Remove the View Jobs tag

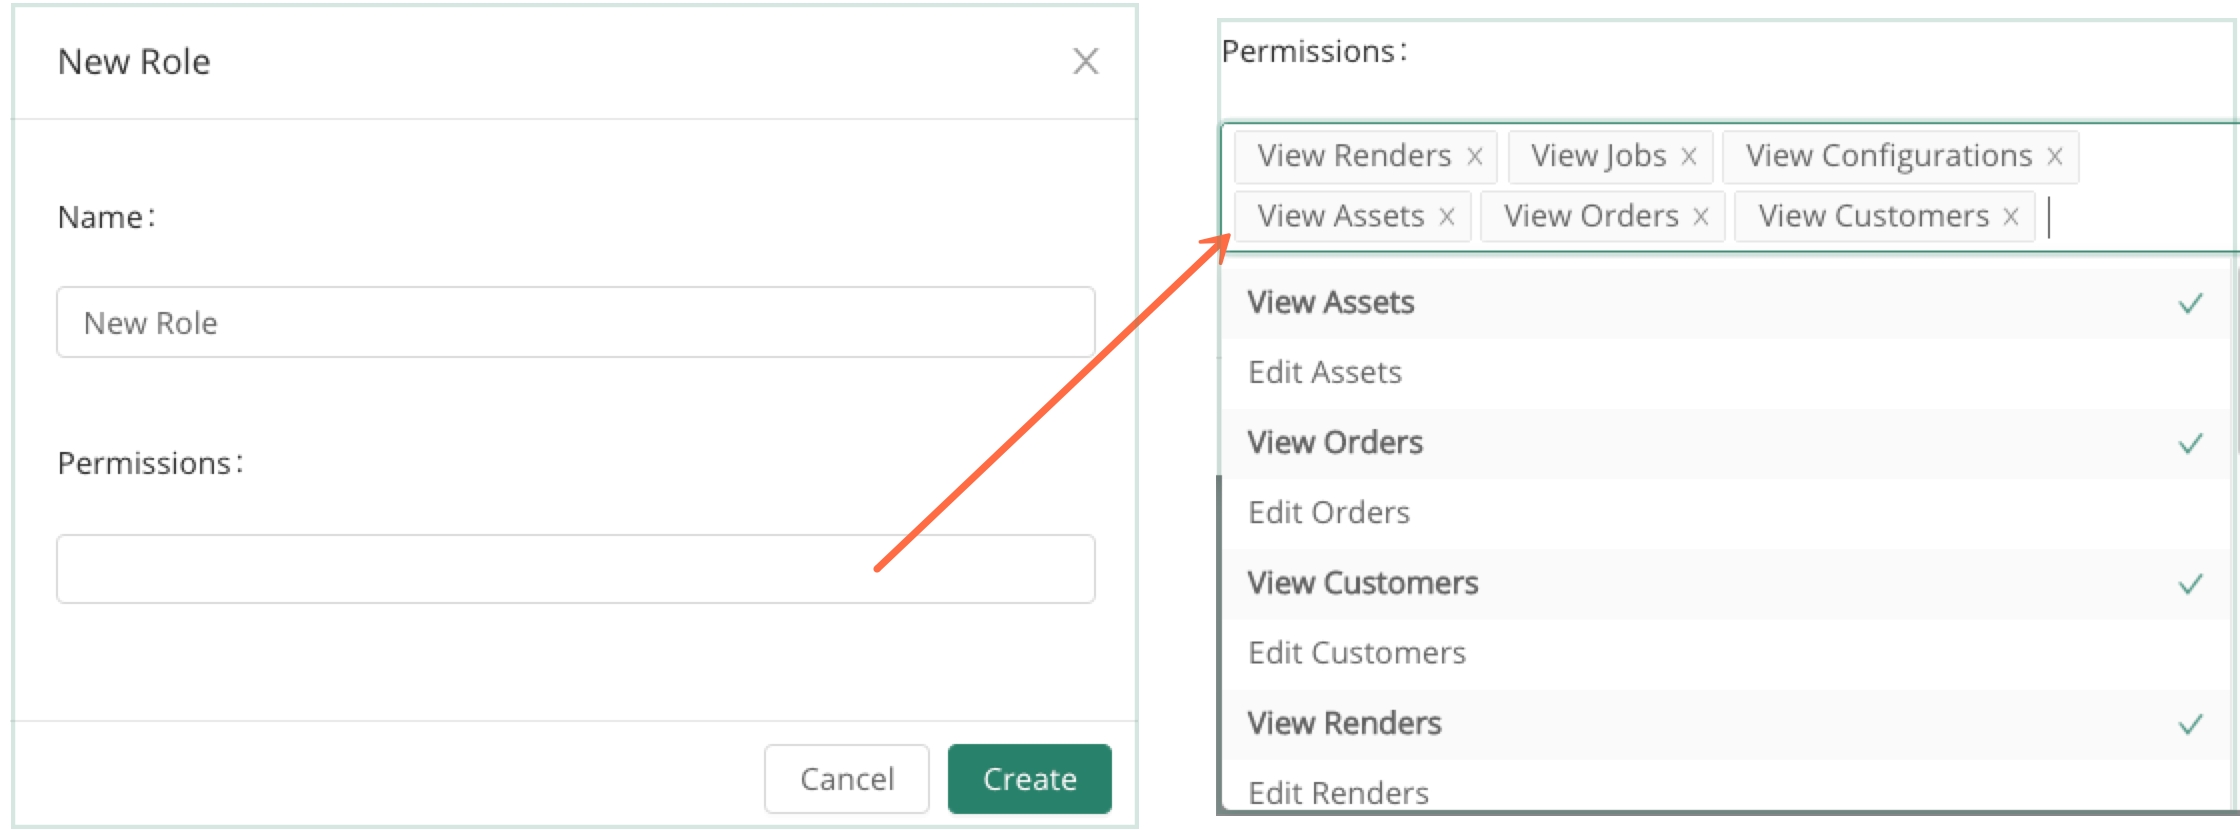(1689, 157)
